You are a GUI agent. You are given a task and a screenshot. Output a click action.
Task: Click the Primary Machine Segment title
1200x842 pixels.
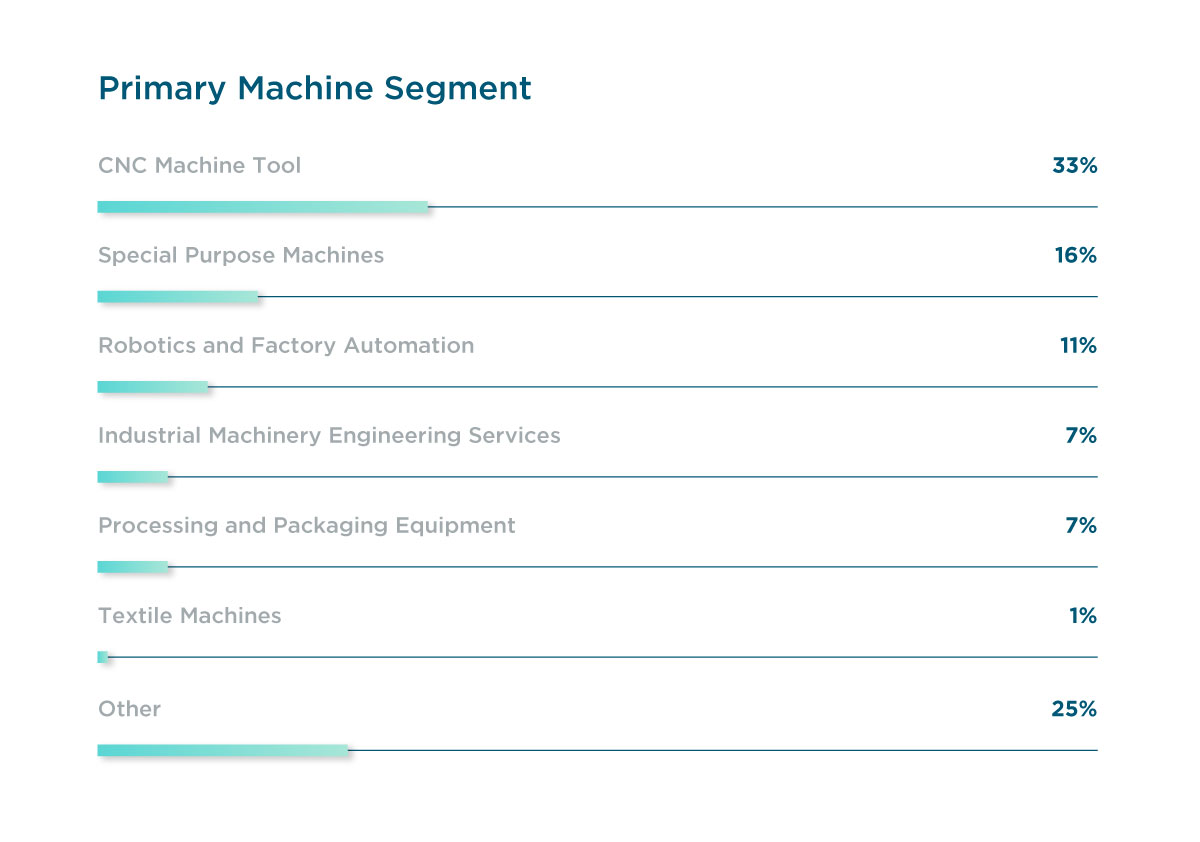pos(315,88)
